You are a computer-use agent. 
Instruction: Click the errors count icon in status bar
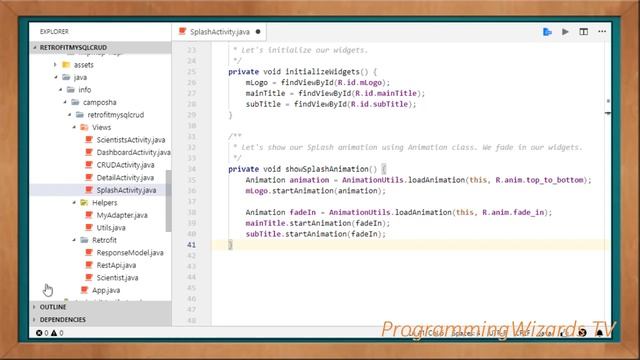(x=39, y=333)
